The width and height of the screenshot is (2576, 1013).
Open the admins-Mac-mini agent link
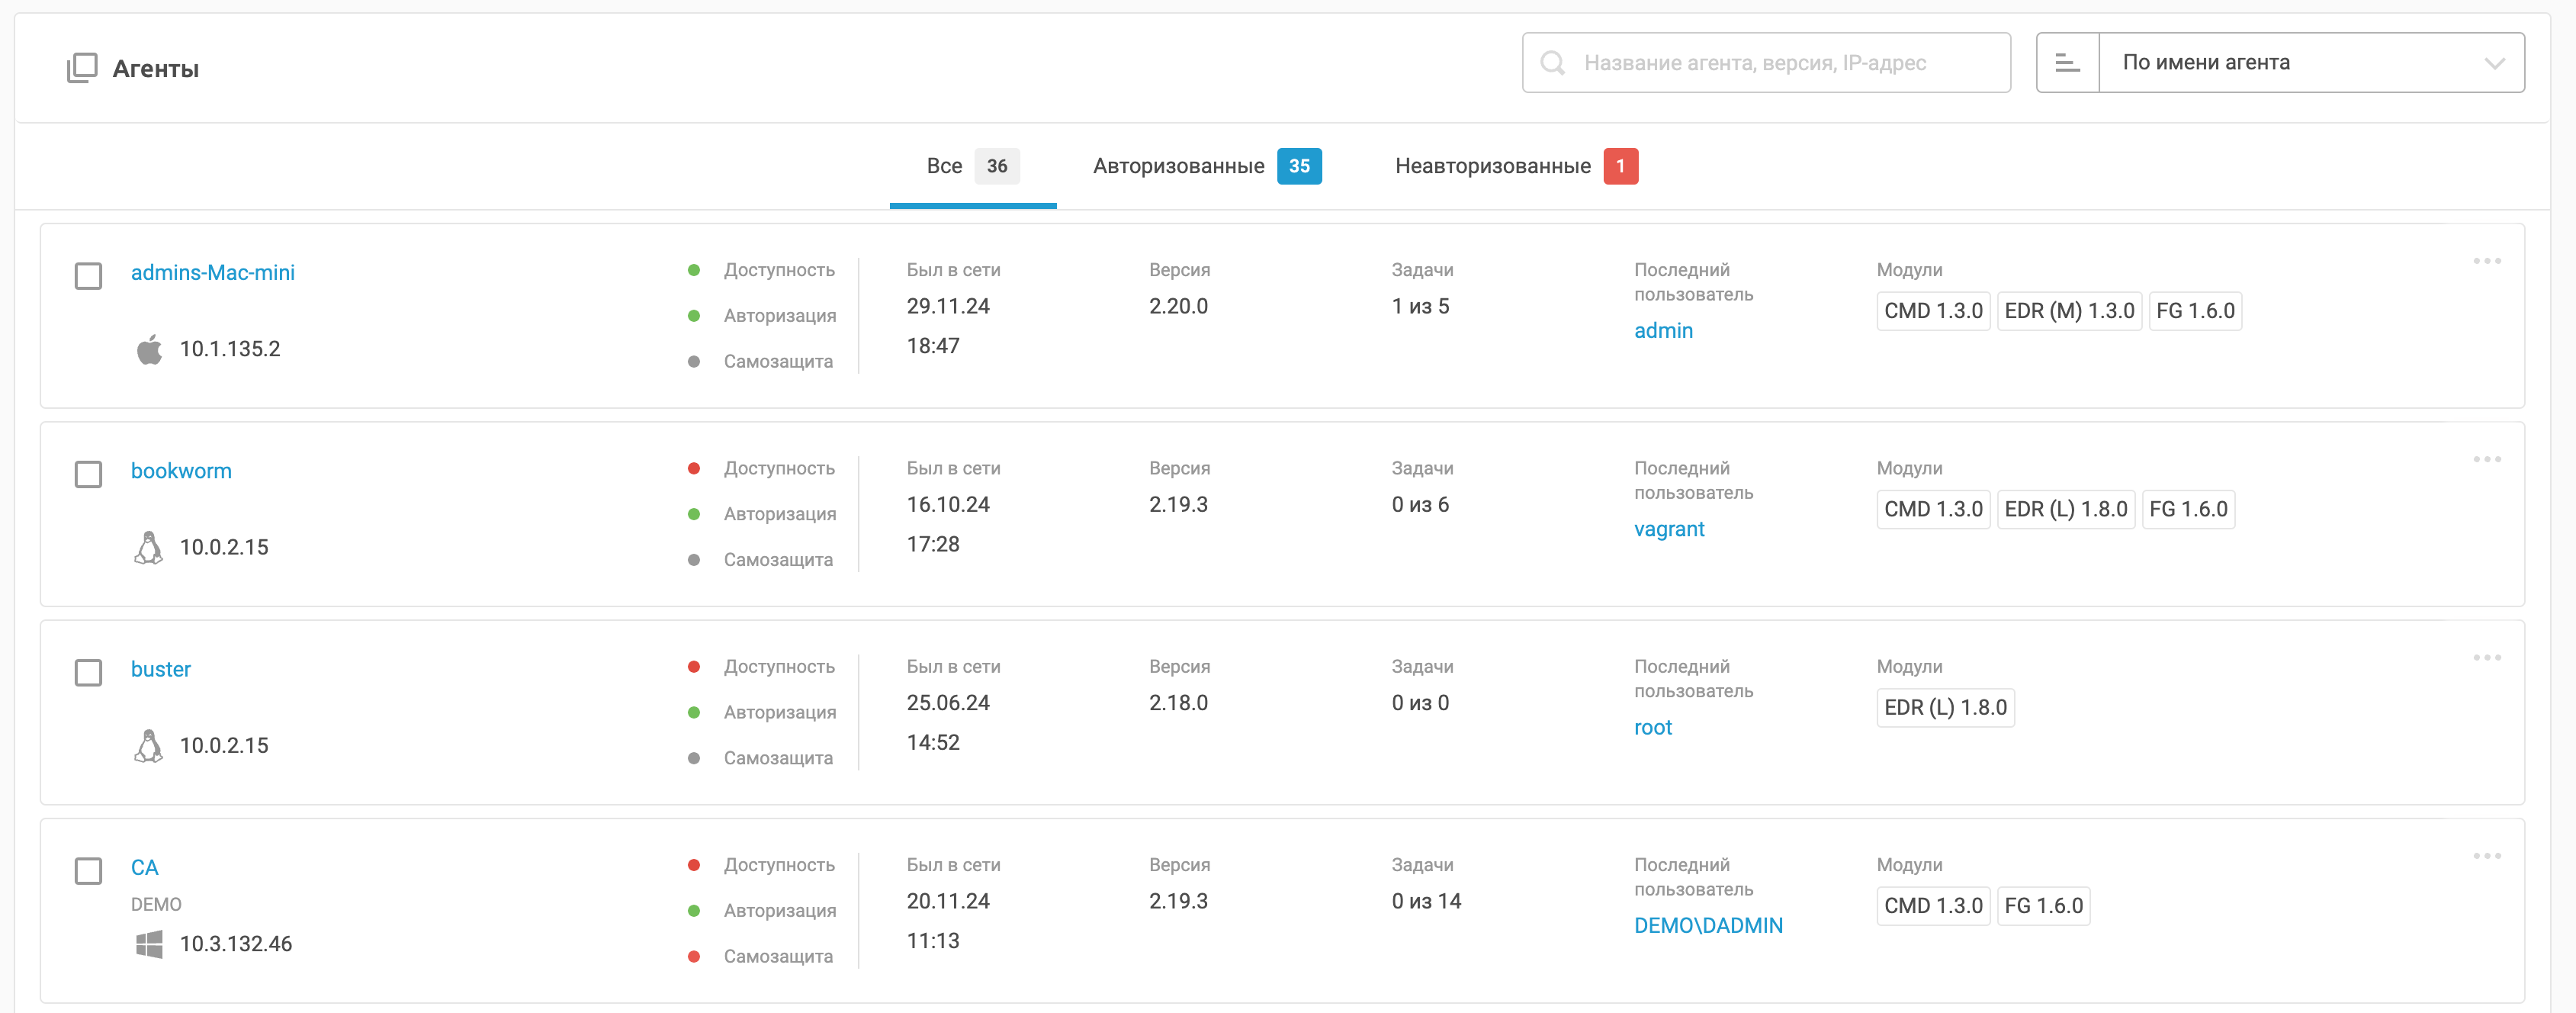[x=212, y=272]
